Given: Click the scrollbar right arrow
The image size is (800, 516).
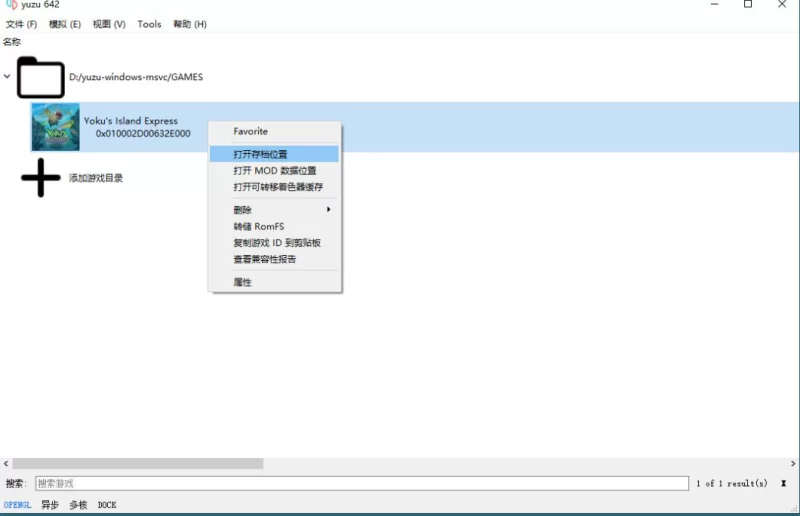Looking at the screenshot, I should tap(793, 463).
